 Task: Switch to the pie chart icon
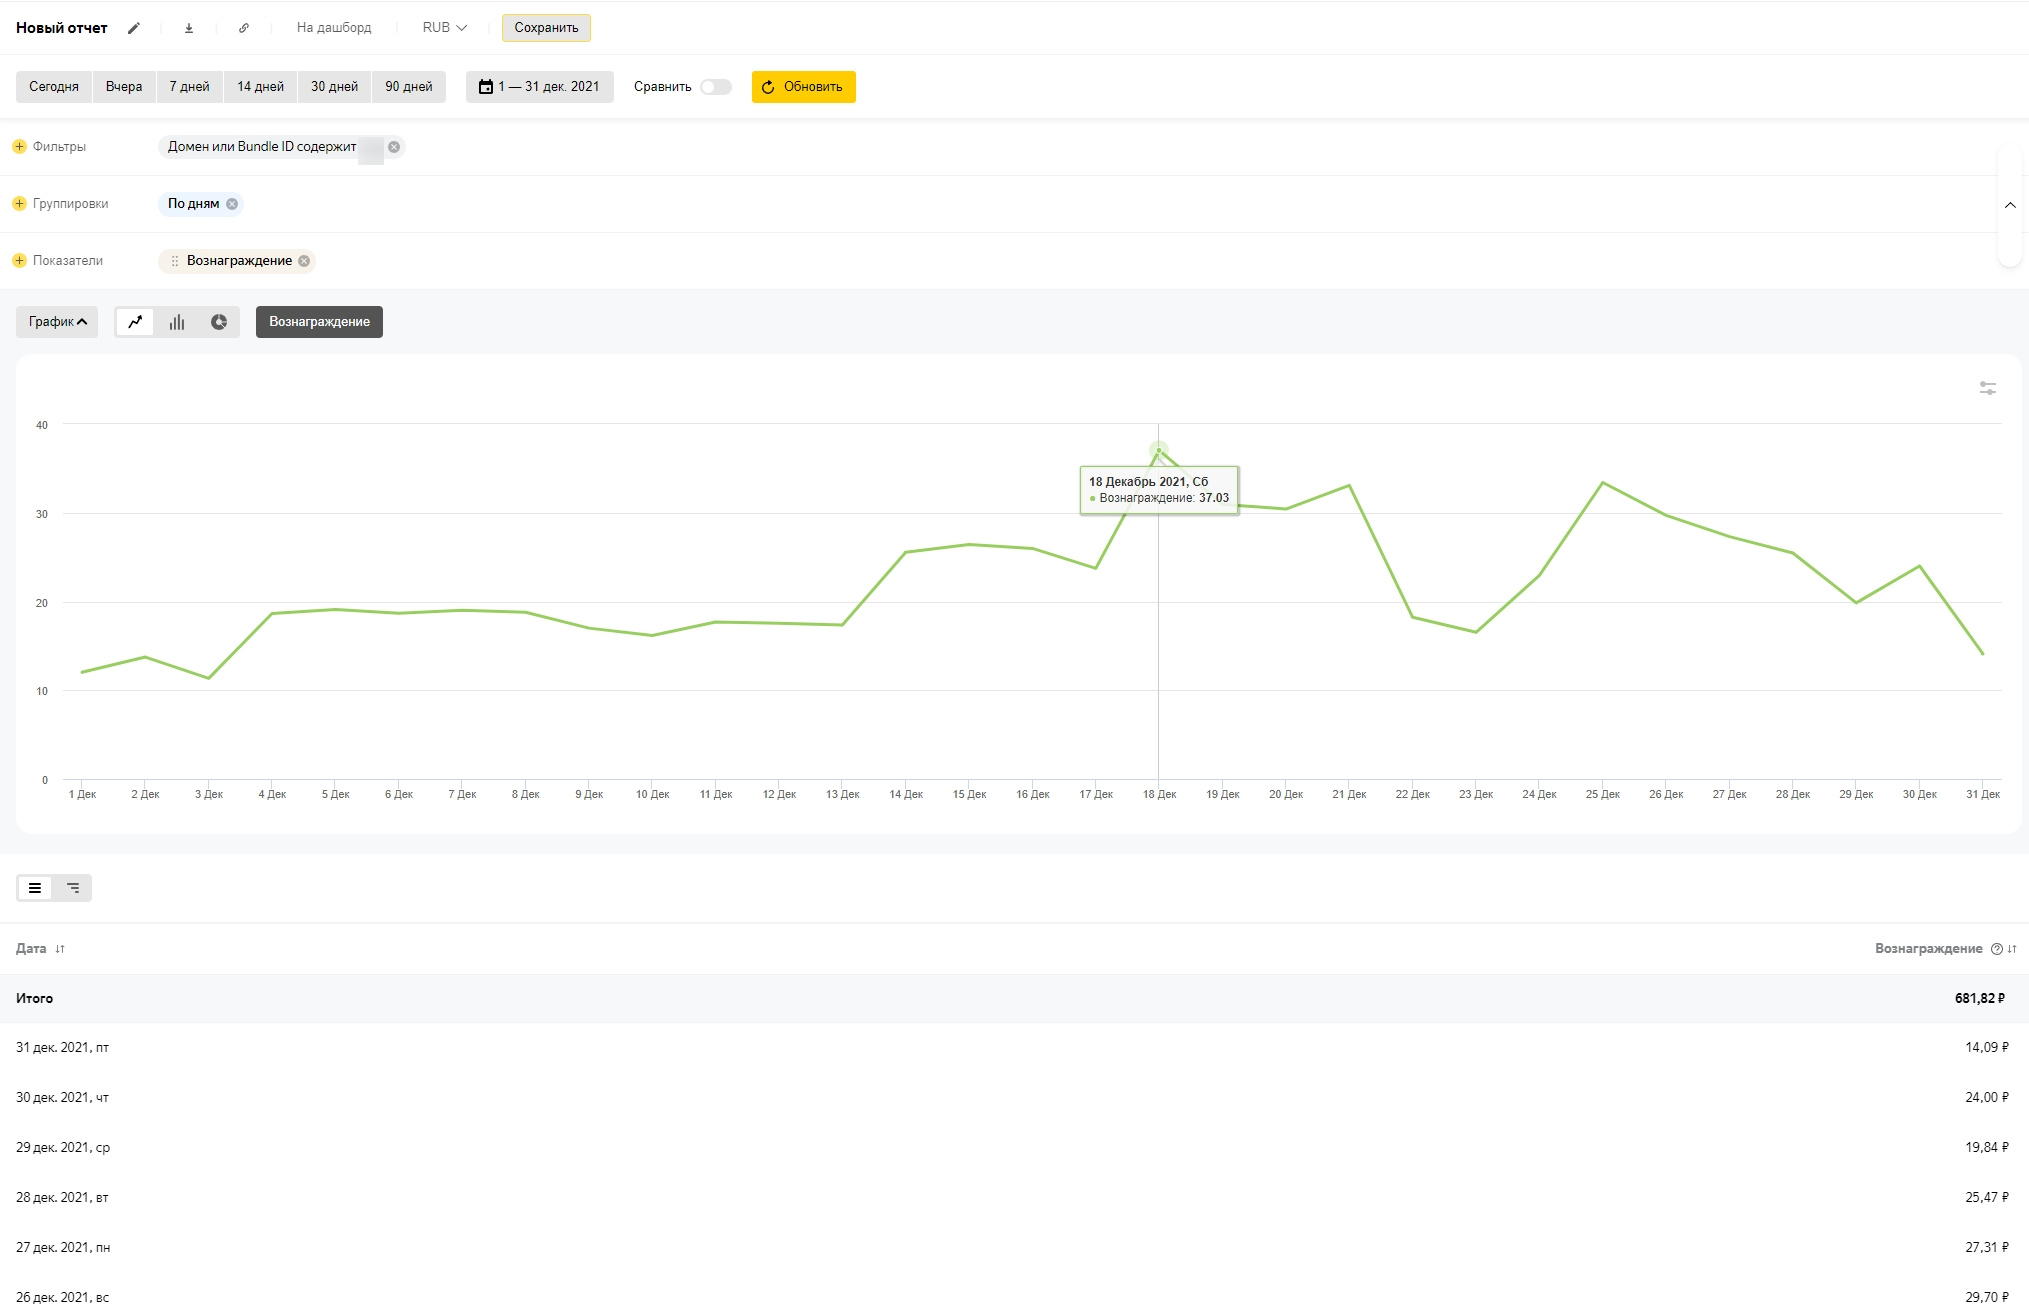219,322
